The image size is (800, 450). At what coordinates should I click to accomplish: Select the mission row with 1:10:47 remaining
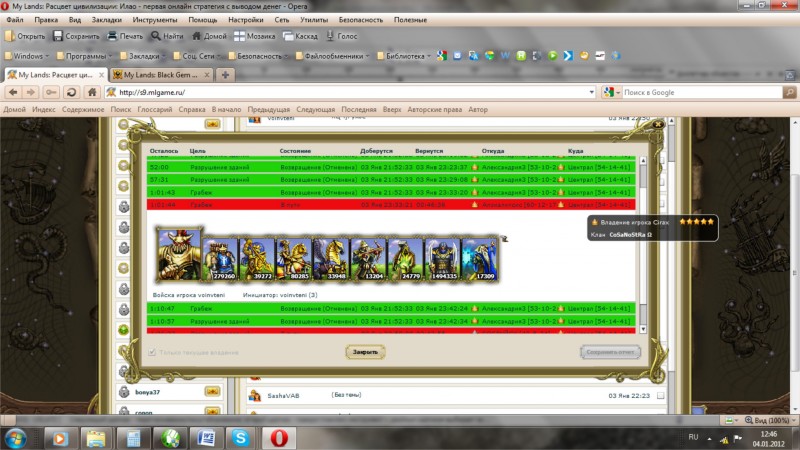tap(391, 309)
